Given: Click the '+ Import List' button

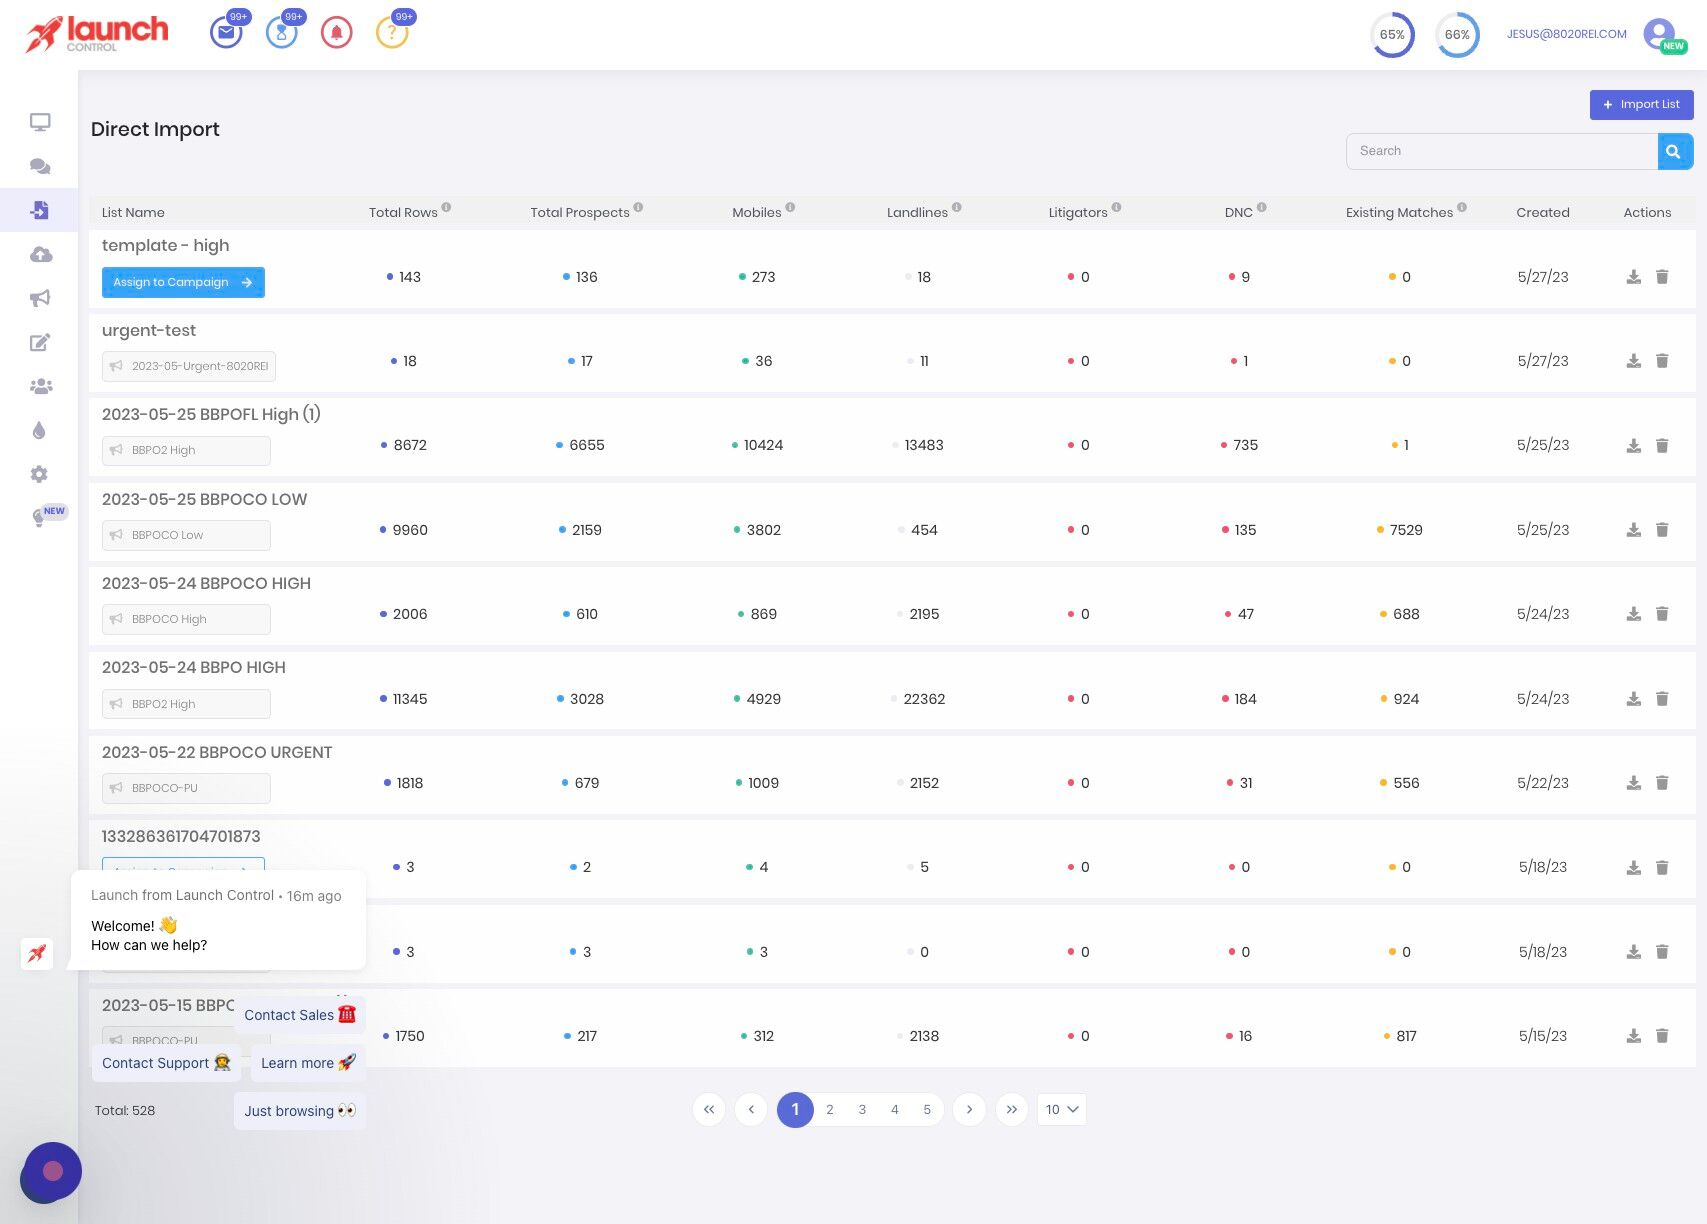Looking at the screenshot, I should (1641, 104).
